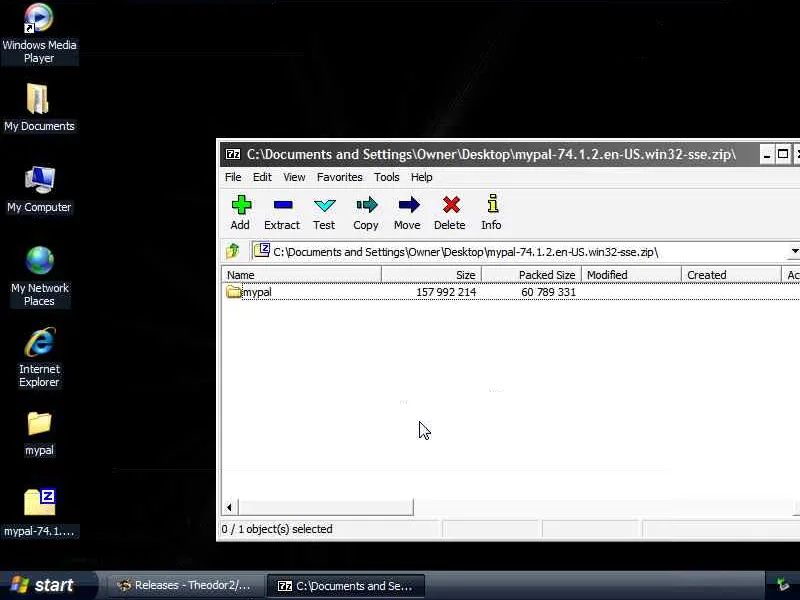Open the Edit menu

click(262, 177)
